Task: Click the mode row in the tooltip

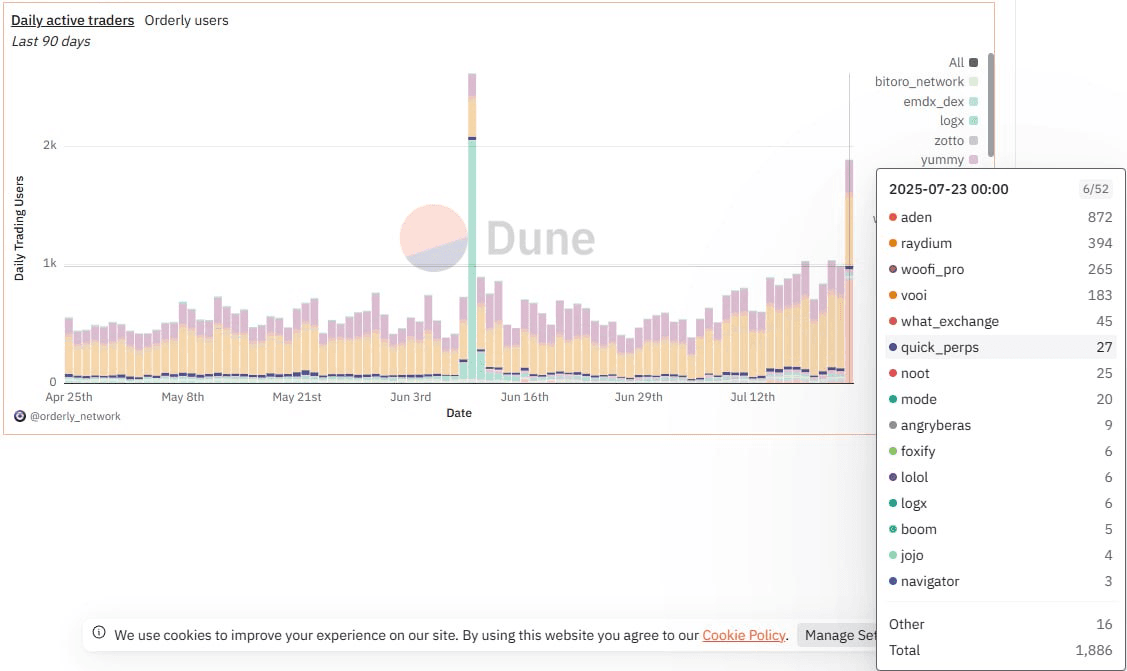Action: click(1000, 399)
